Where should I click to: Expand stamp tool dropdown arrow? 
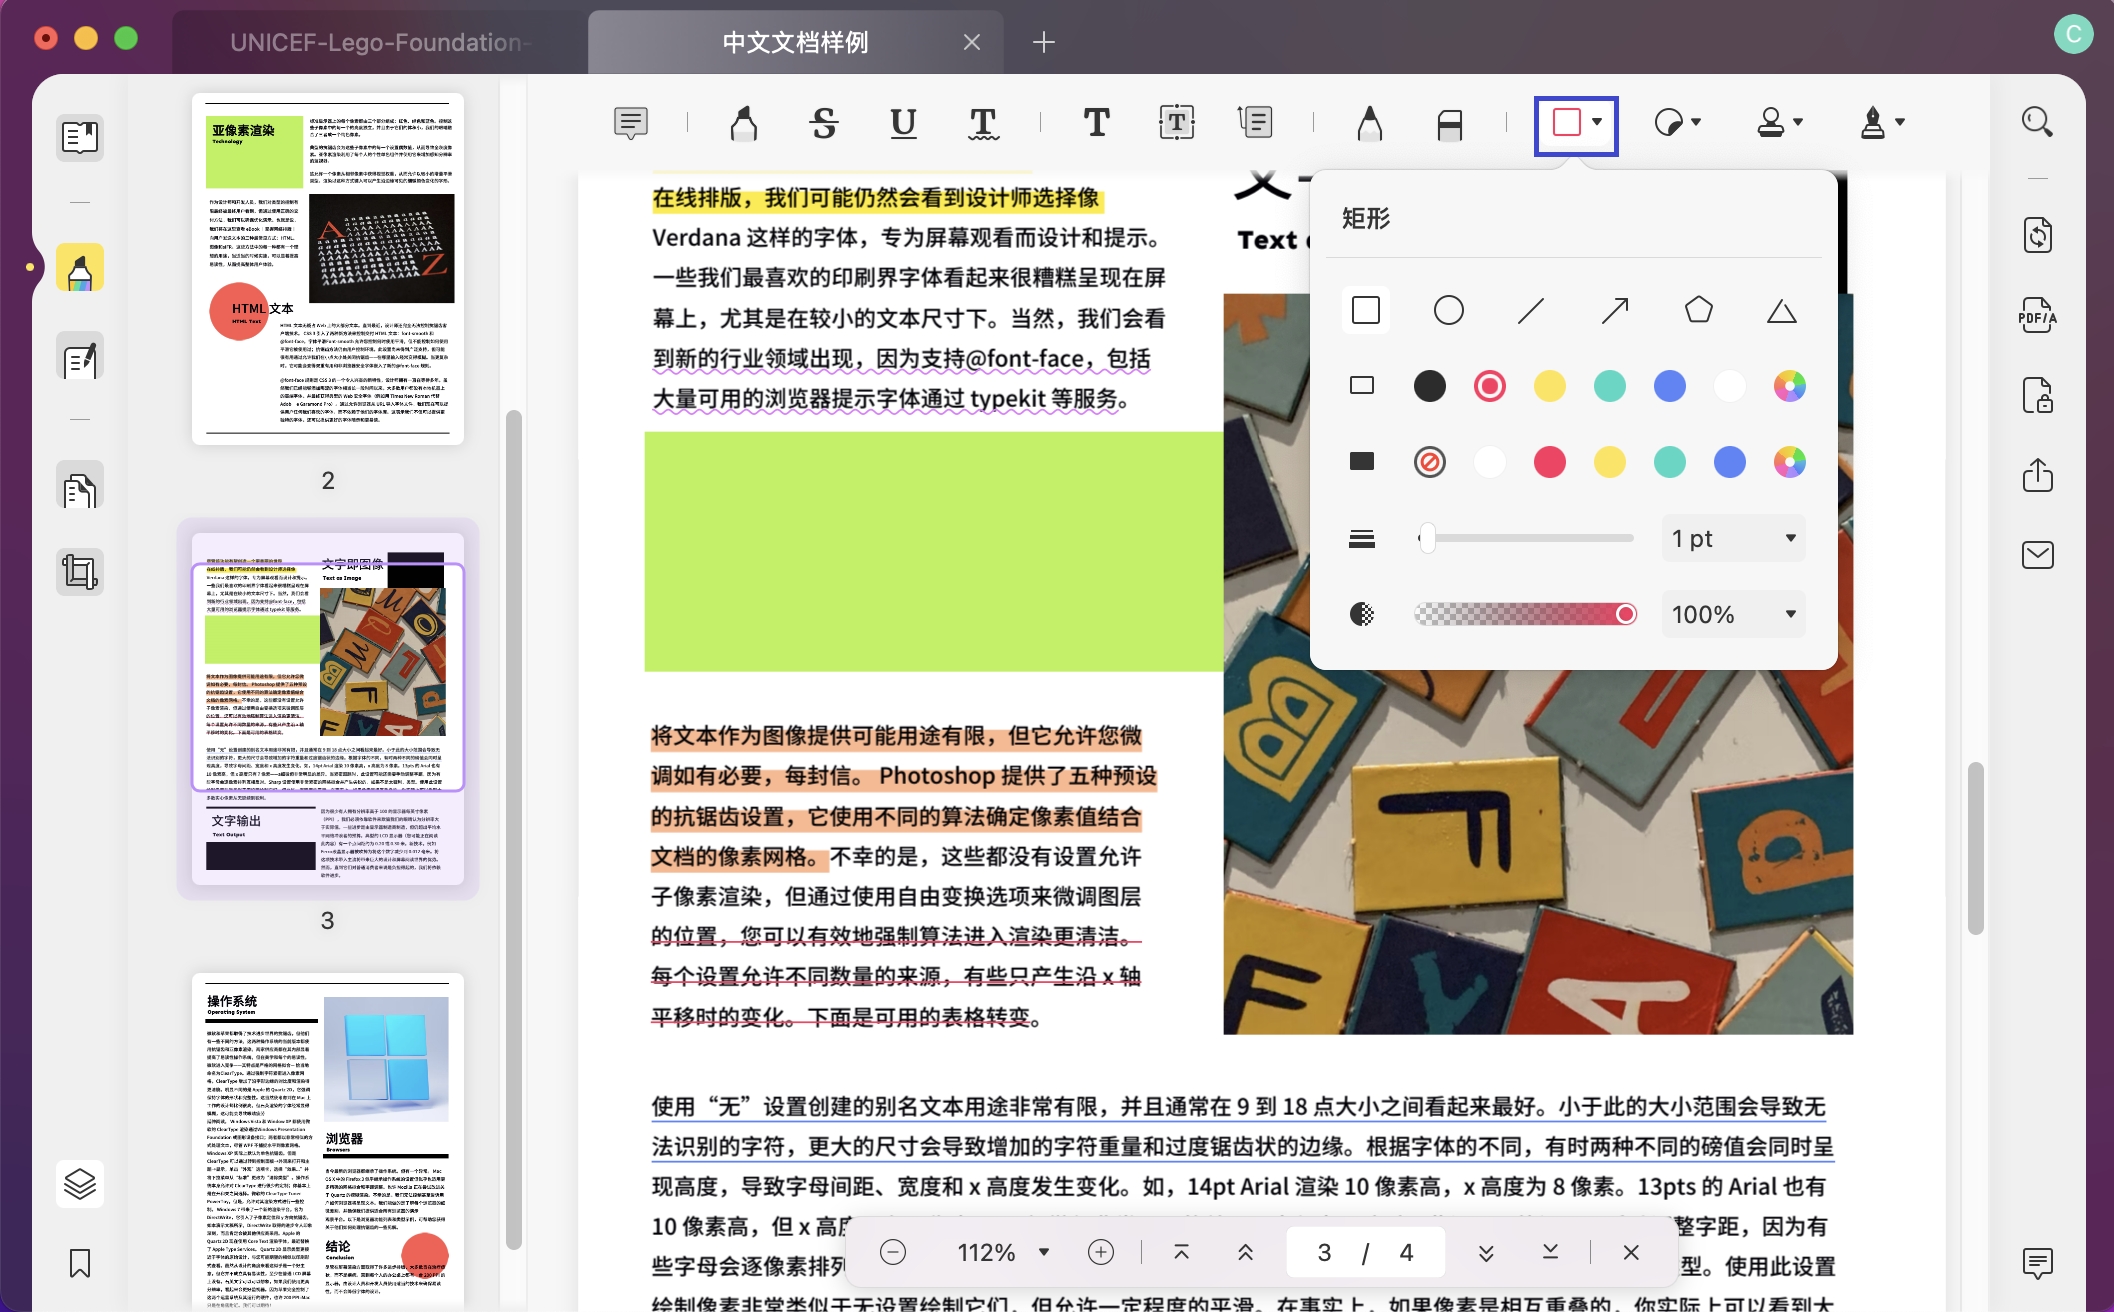coord(1798,122)
